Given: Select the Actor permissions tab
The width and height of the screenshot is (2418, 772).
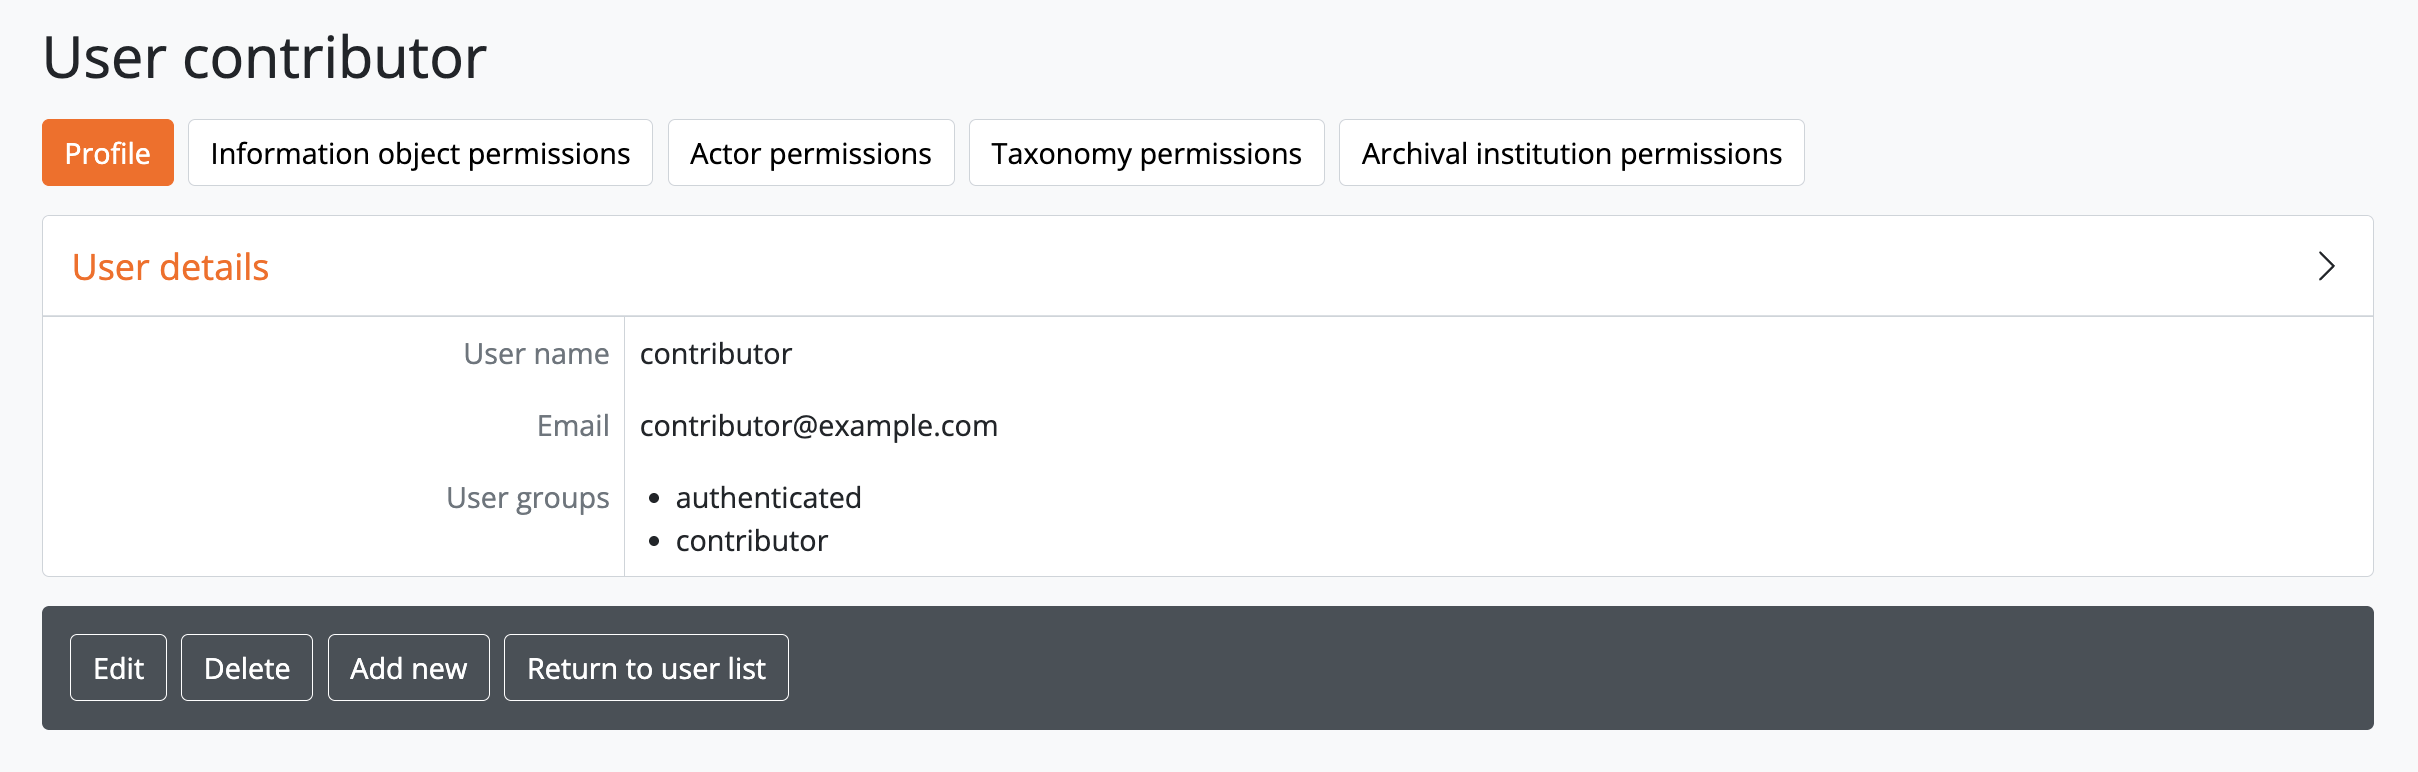Looking at the screenshot, I should click(811, 153).
